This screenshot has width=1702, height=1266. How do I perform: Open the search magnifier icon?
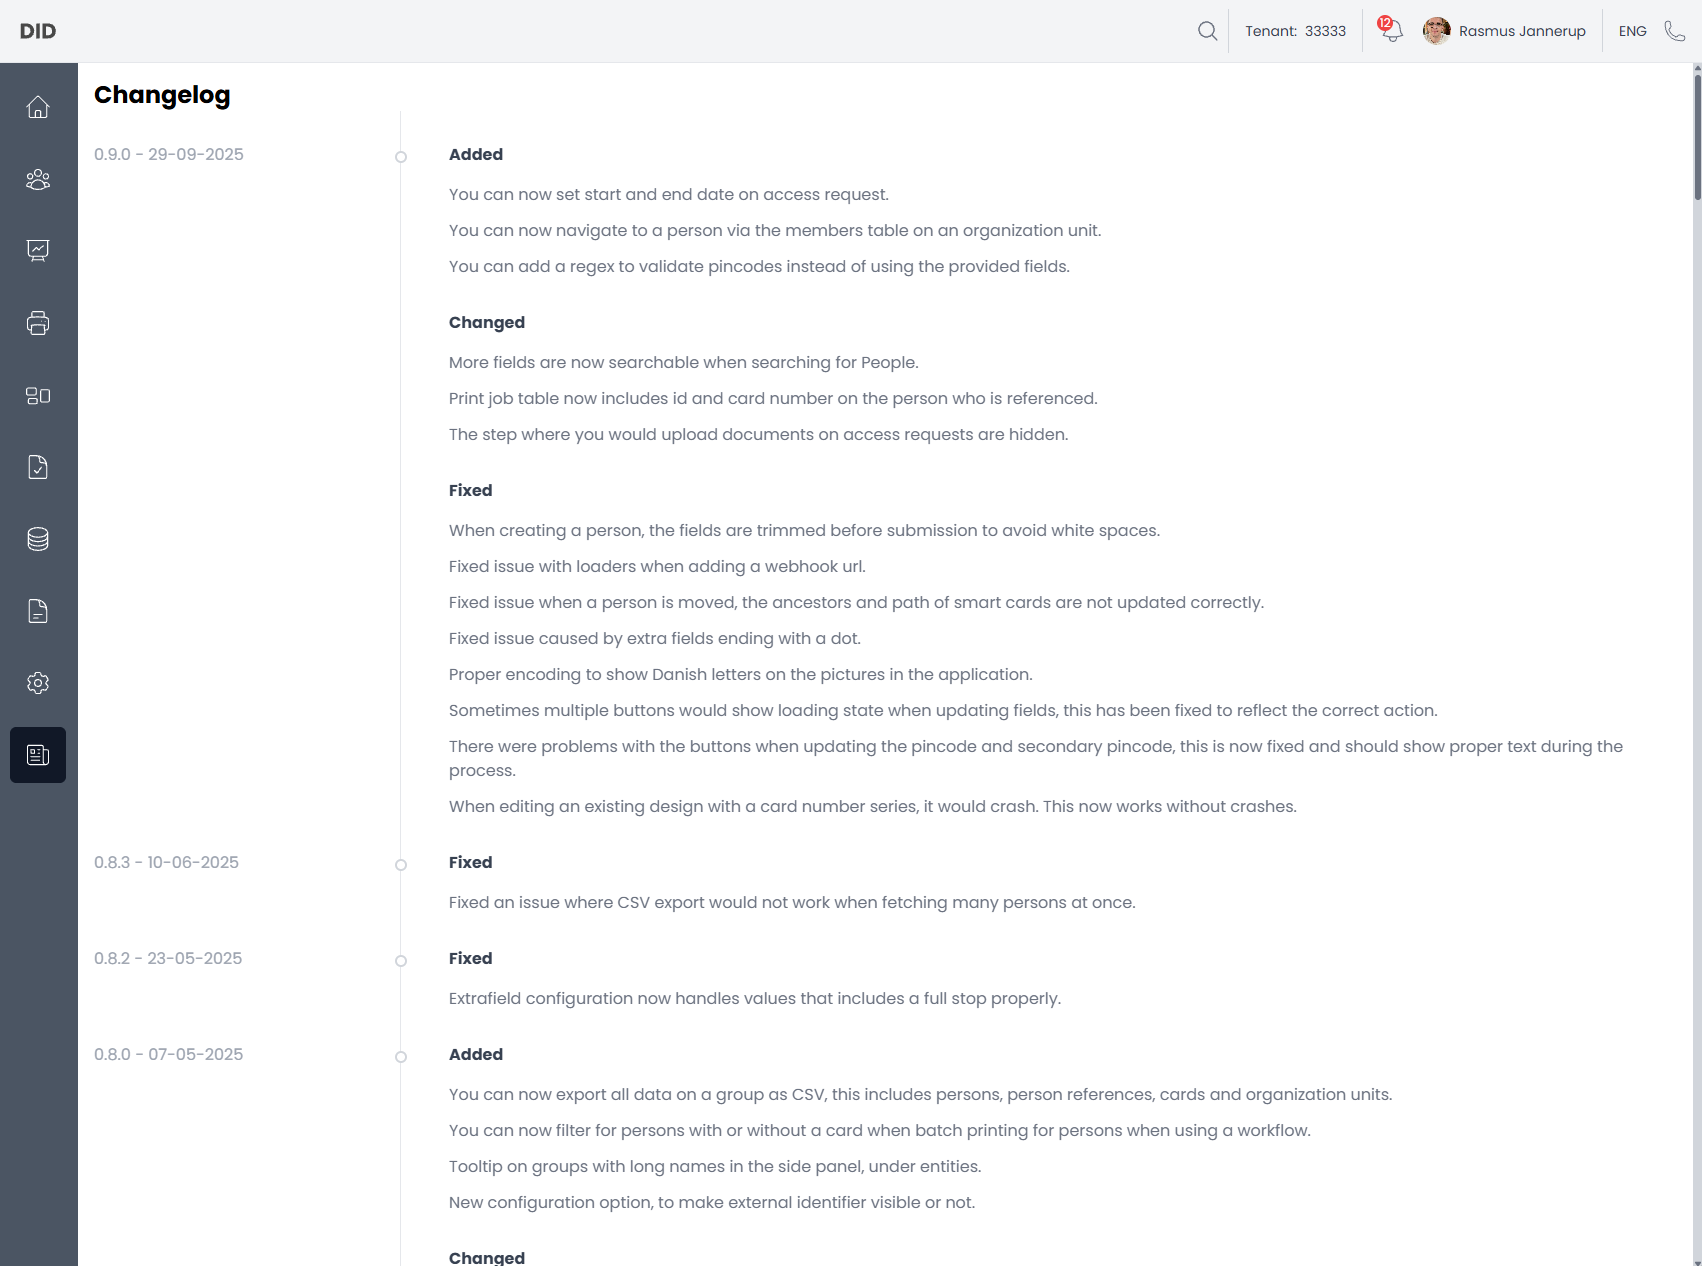(x=1207, y=31)
